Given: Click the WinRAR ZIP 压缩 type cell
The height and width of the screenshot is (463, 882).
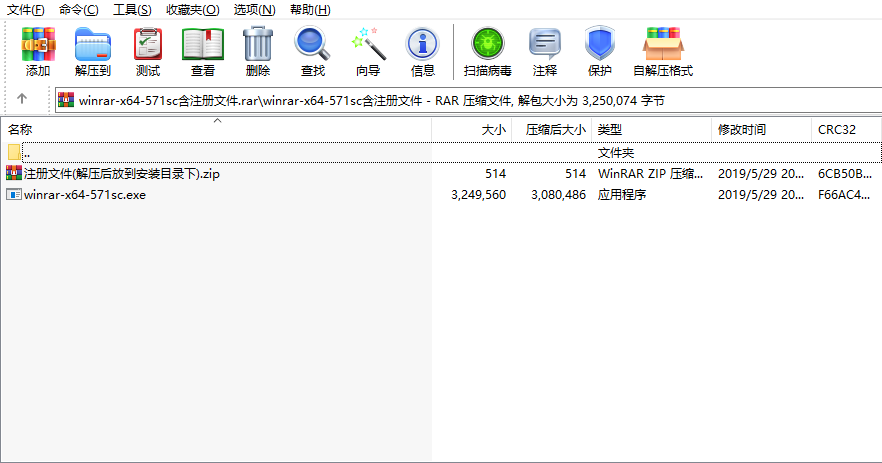Looking at the screenshot, I should tap(650, 174).
